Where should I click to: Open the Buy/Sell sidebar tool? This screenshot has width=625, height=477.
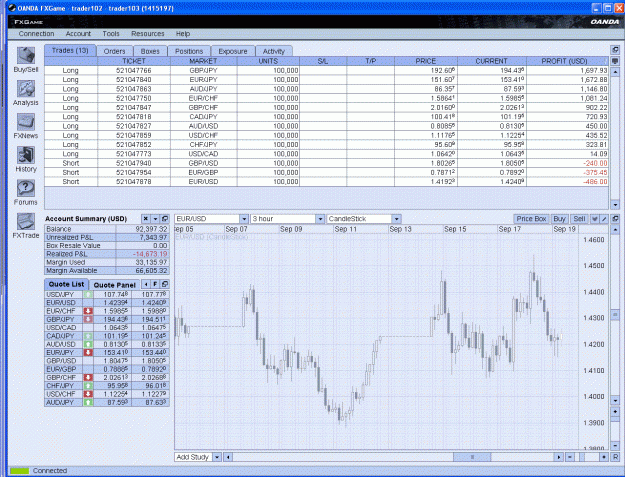(26, 60)
